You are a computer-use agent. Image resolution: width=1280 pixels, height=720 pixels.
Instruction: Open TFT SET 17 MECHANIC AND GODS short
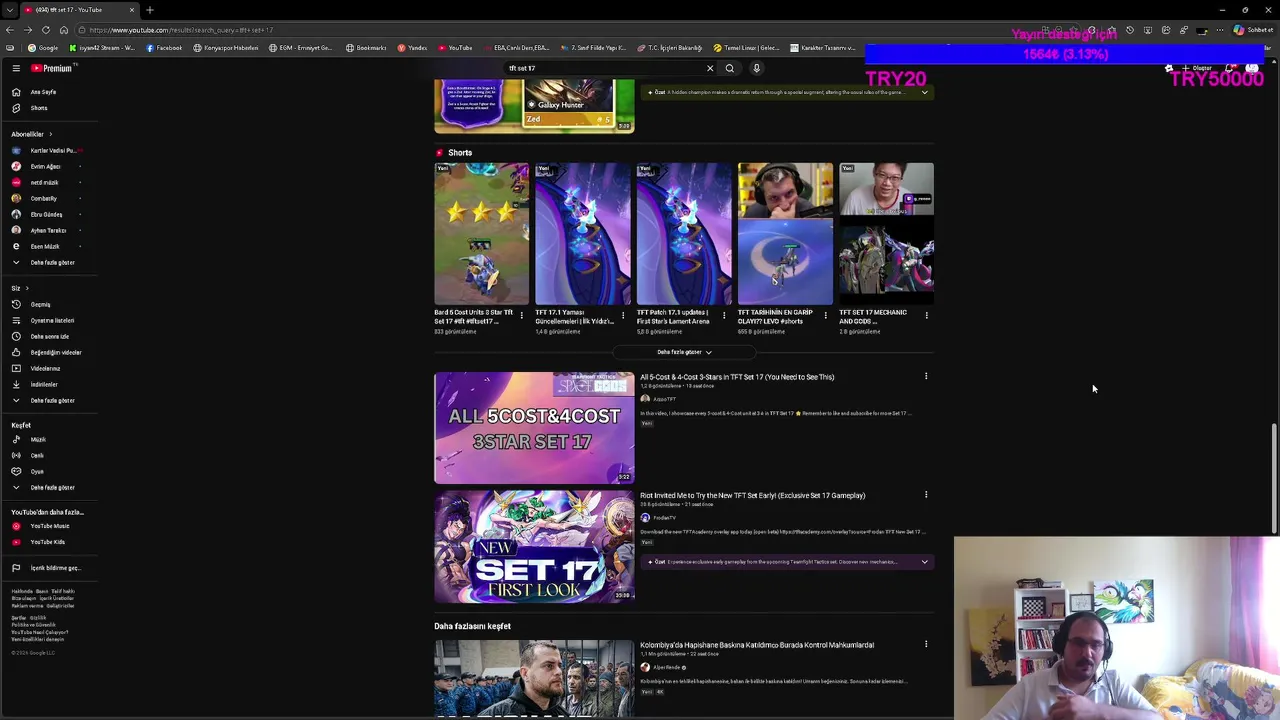tap(886, 234)
